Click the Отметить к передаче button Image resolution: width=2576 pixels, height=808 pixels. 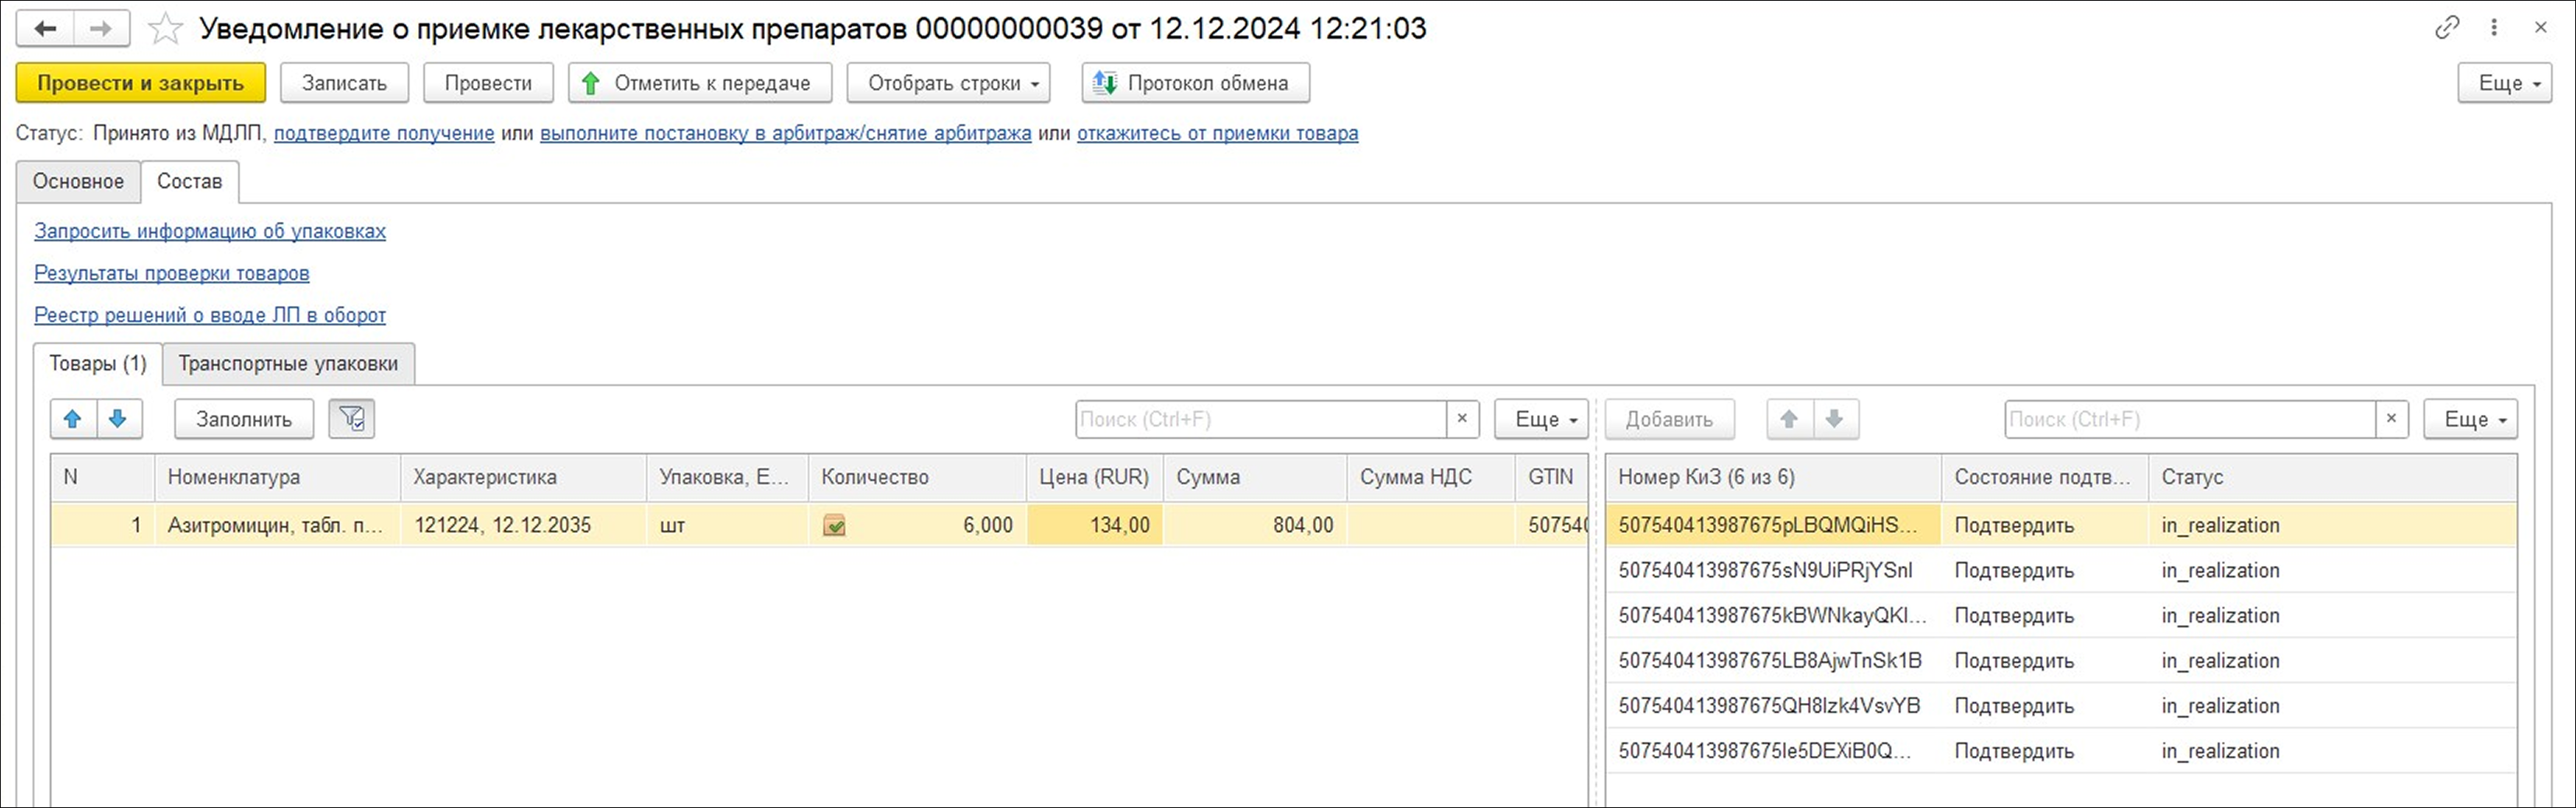pos(700,83)
